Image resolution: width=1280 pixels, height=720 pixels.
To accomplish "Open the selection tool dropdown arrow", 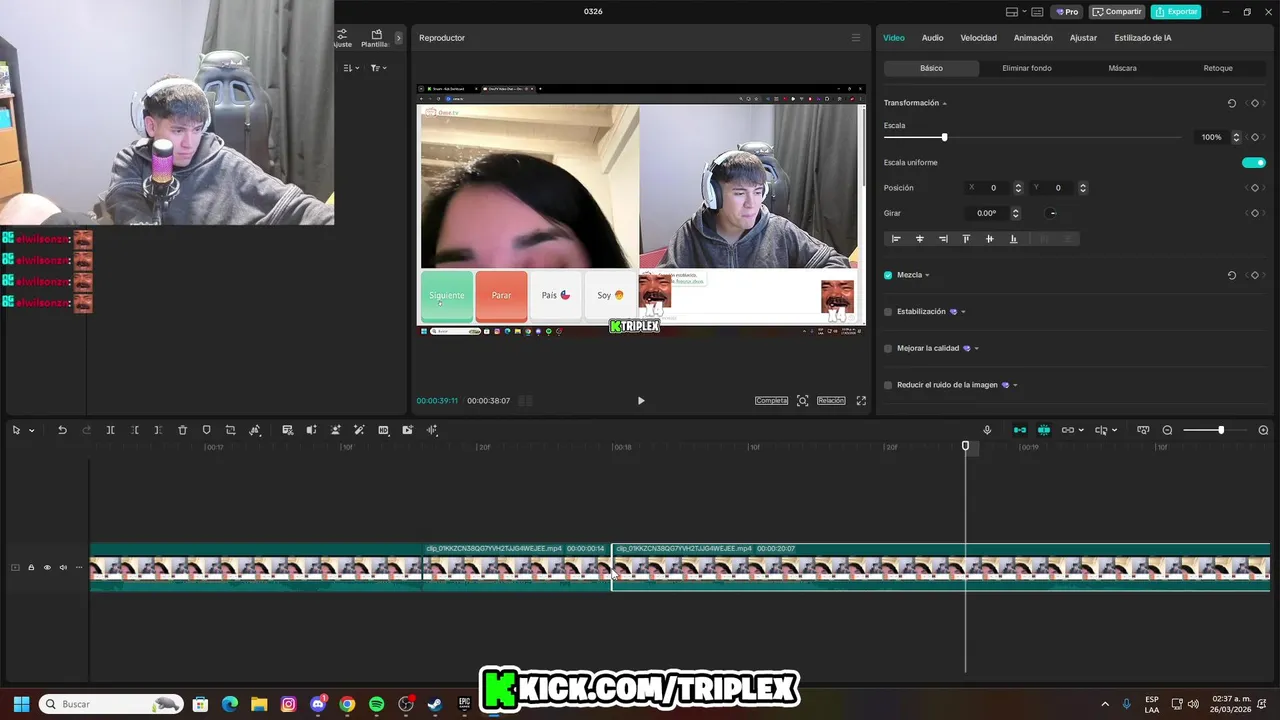I will [x=32, y=431].
